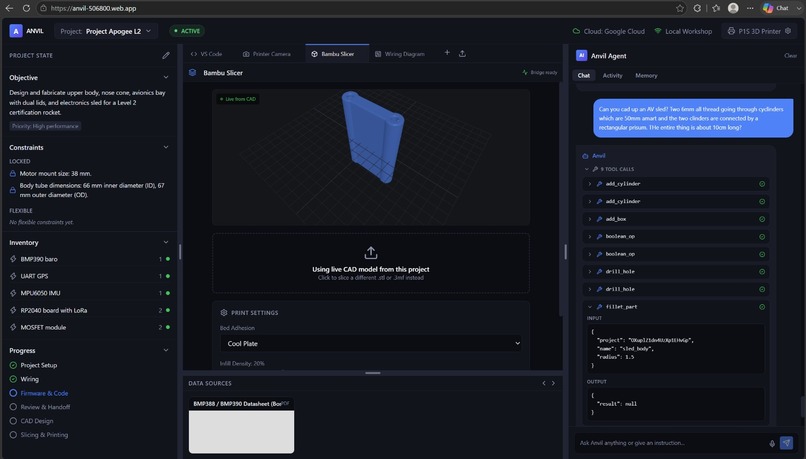This screenshot has height=459, width=806.
Task: Expand the add_box tool call
Action: coord(590,219)
